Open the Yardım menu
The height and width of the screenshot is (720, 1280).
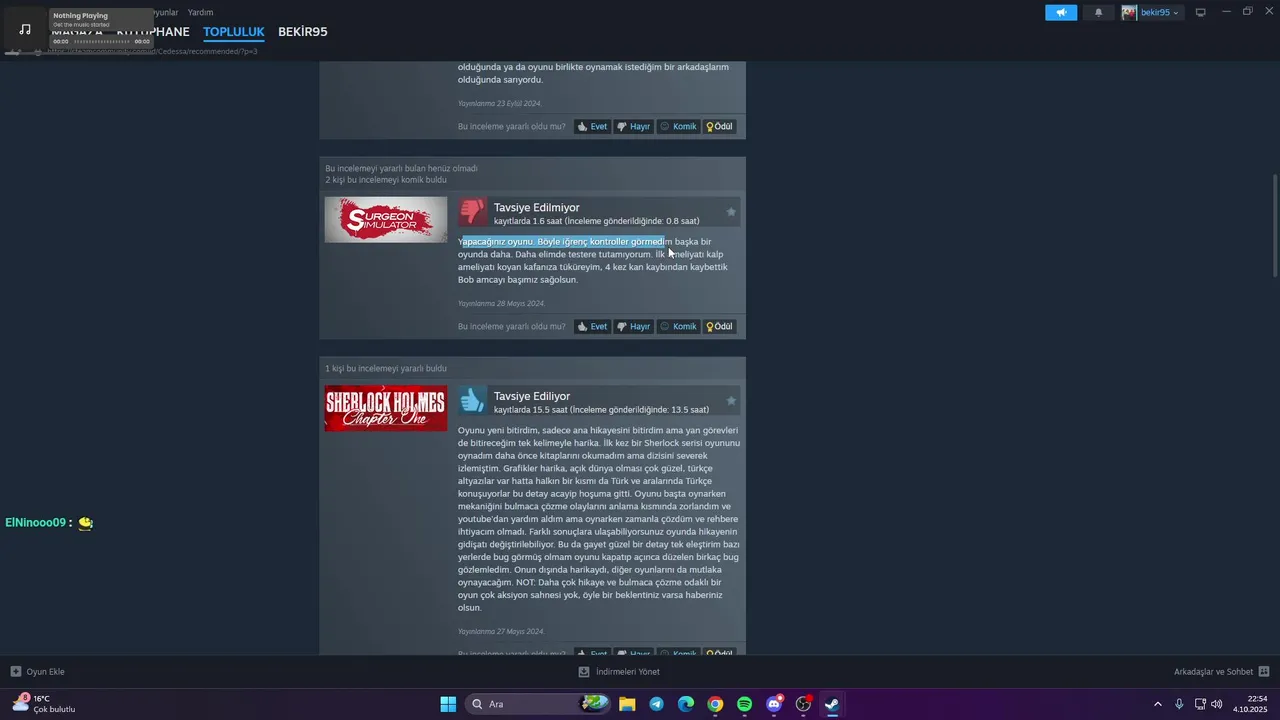[x=201, y=13]
